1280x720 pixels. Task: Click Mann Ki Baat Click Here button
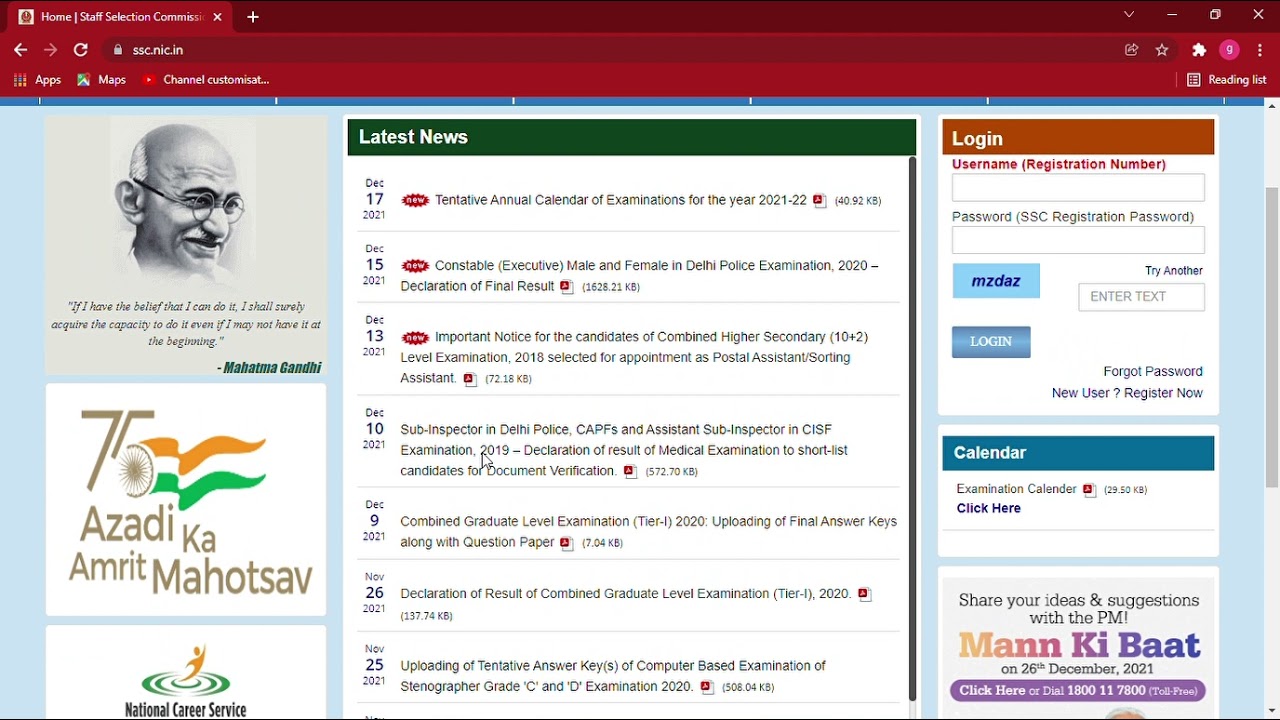pyautogui.click(x=1078, y=691)
